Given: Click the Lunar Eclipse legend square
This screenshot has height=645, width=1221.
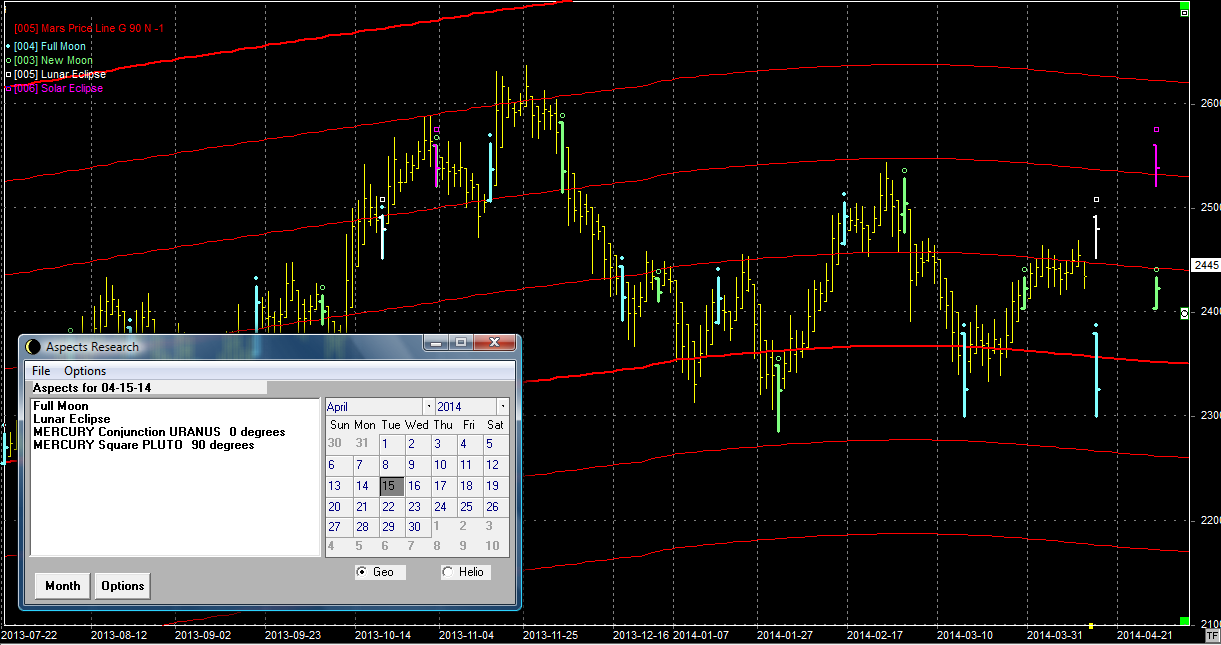Looking at the screenshot, I should 8,74.
